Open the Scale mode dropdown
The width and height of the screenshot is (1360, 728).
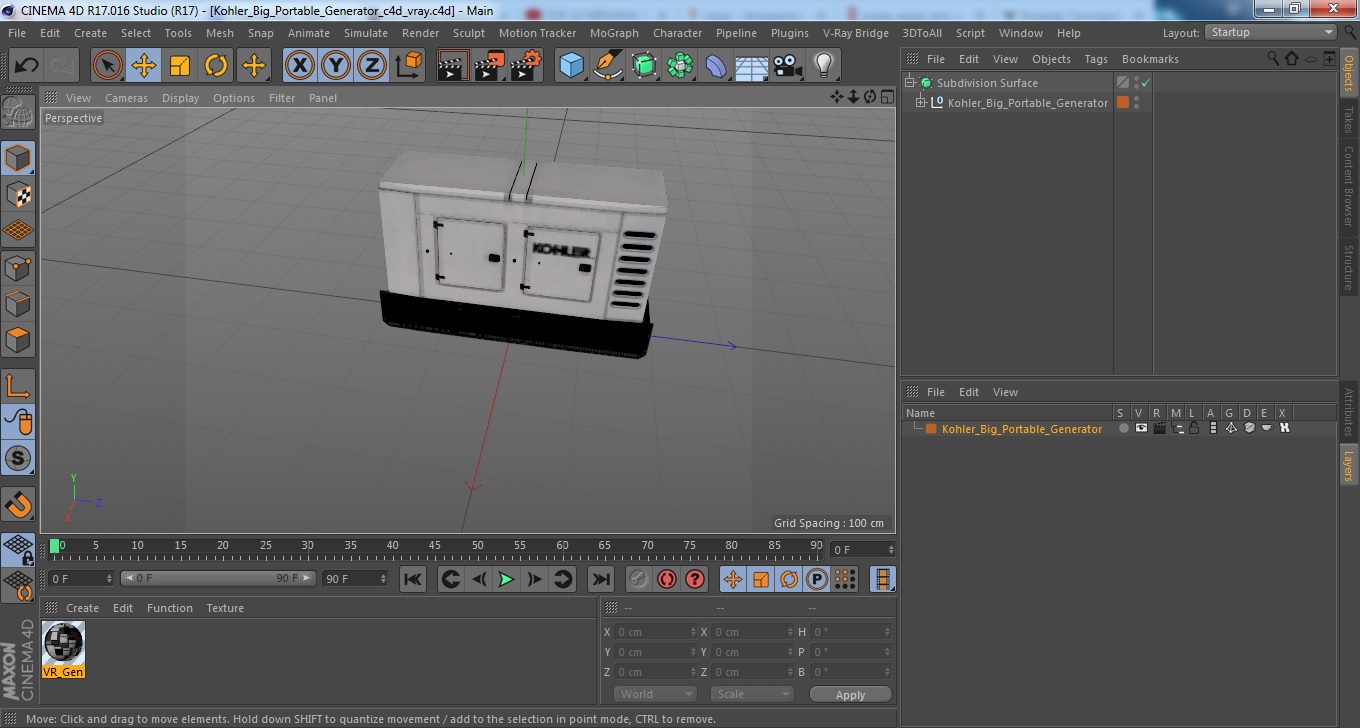pyautogui.click(x=752, y=694)
